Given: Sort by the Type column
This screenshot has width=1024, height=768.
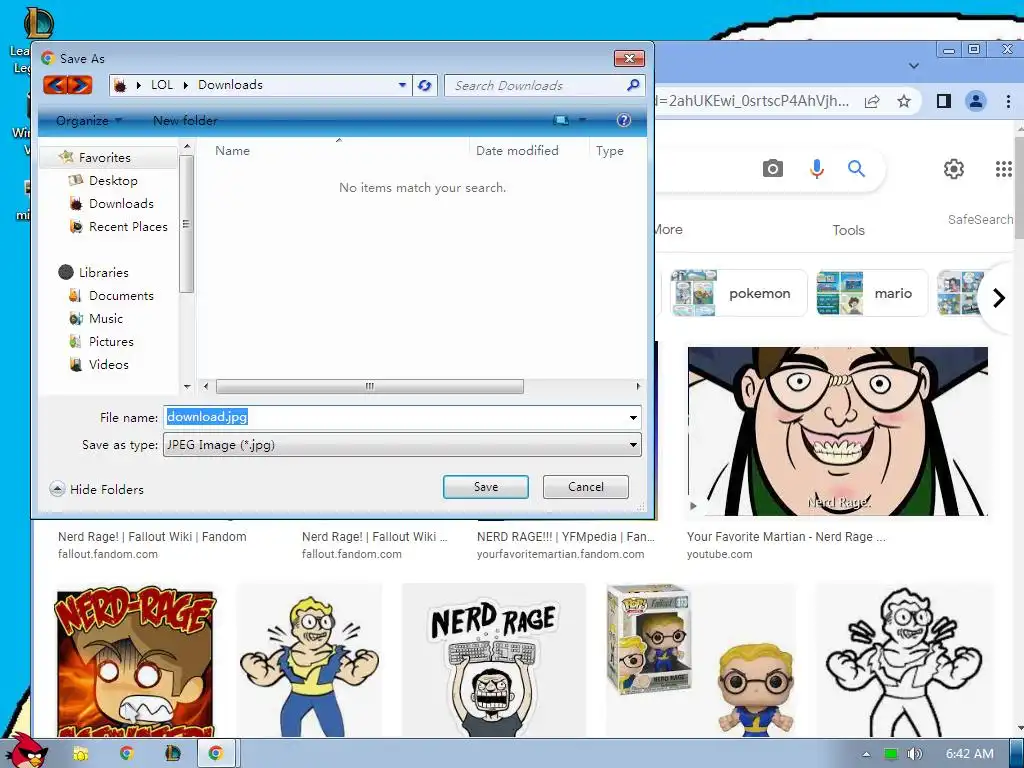Looking at the screenshot, I should (x=610, y=151).
